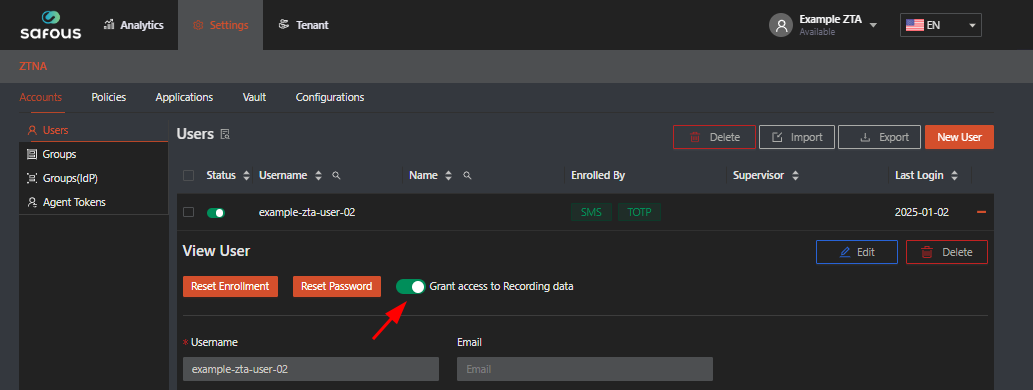
Task: Click the Email input field
Action: click(585, 369)
